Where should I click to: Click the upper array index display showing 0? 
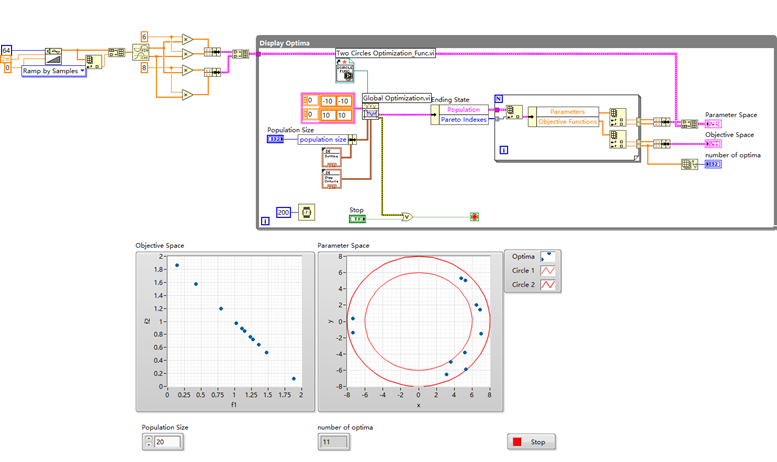coord(310,101)
